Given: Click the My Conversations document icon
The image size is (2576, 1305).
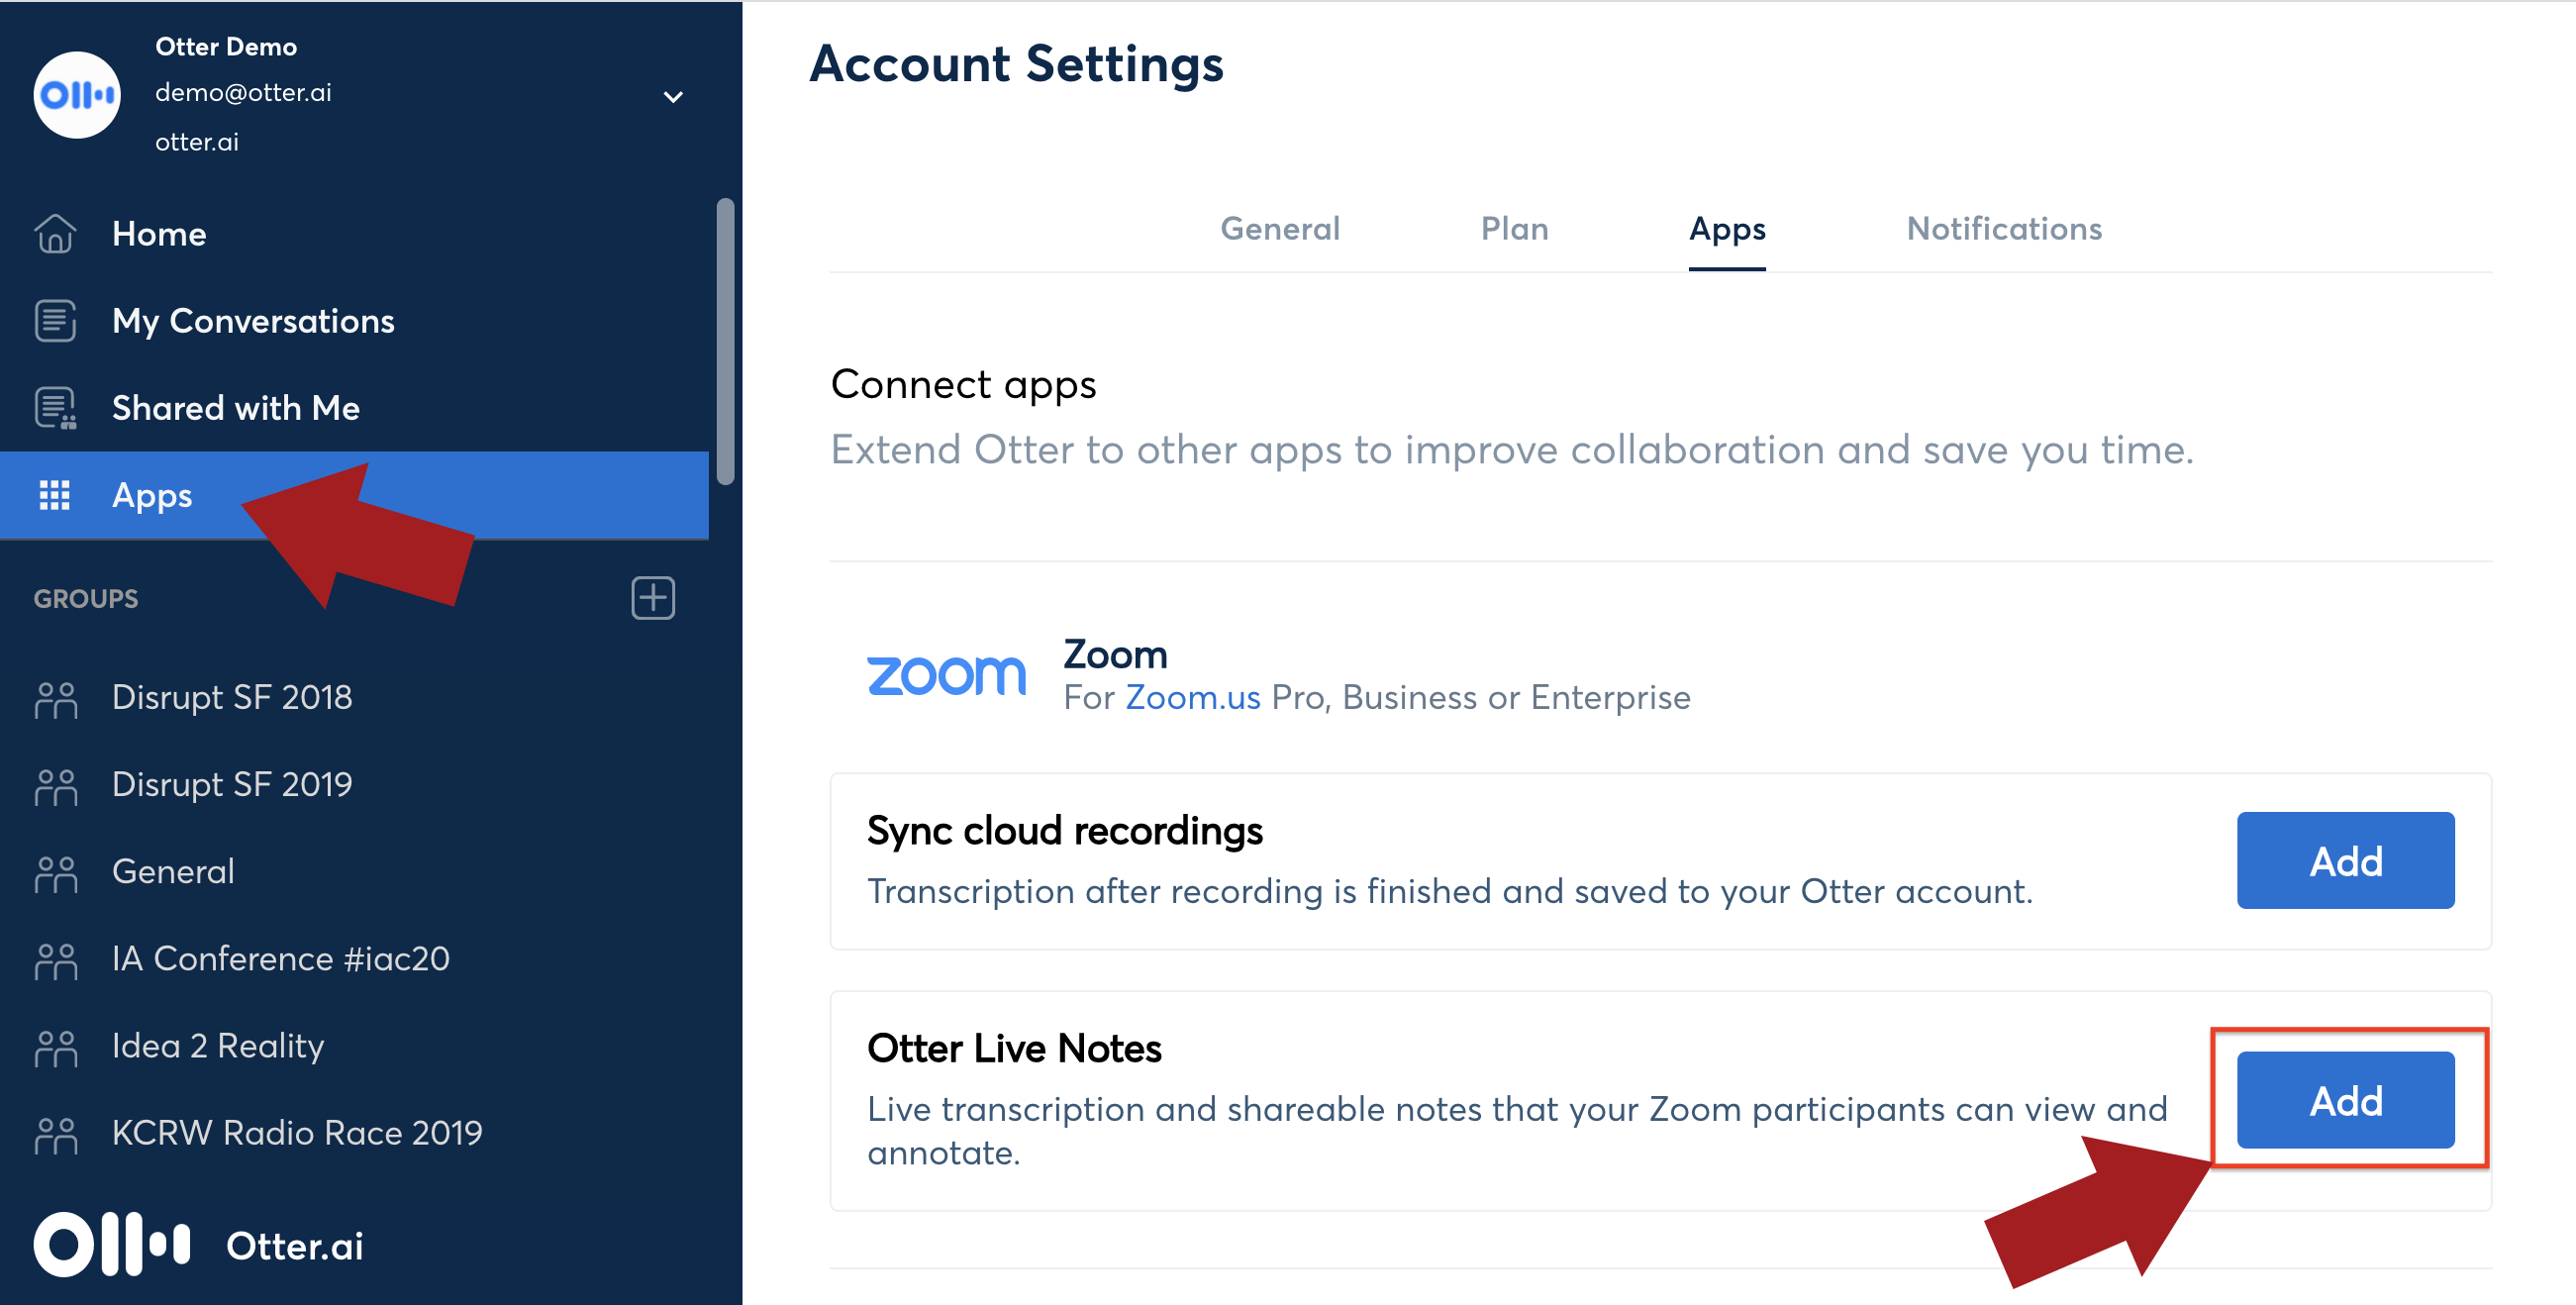Looking at the screenshot, I should tap(55, 321).
